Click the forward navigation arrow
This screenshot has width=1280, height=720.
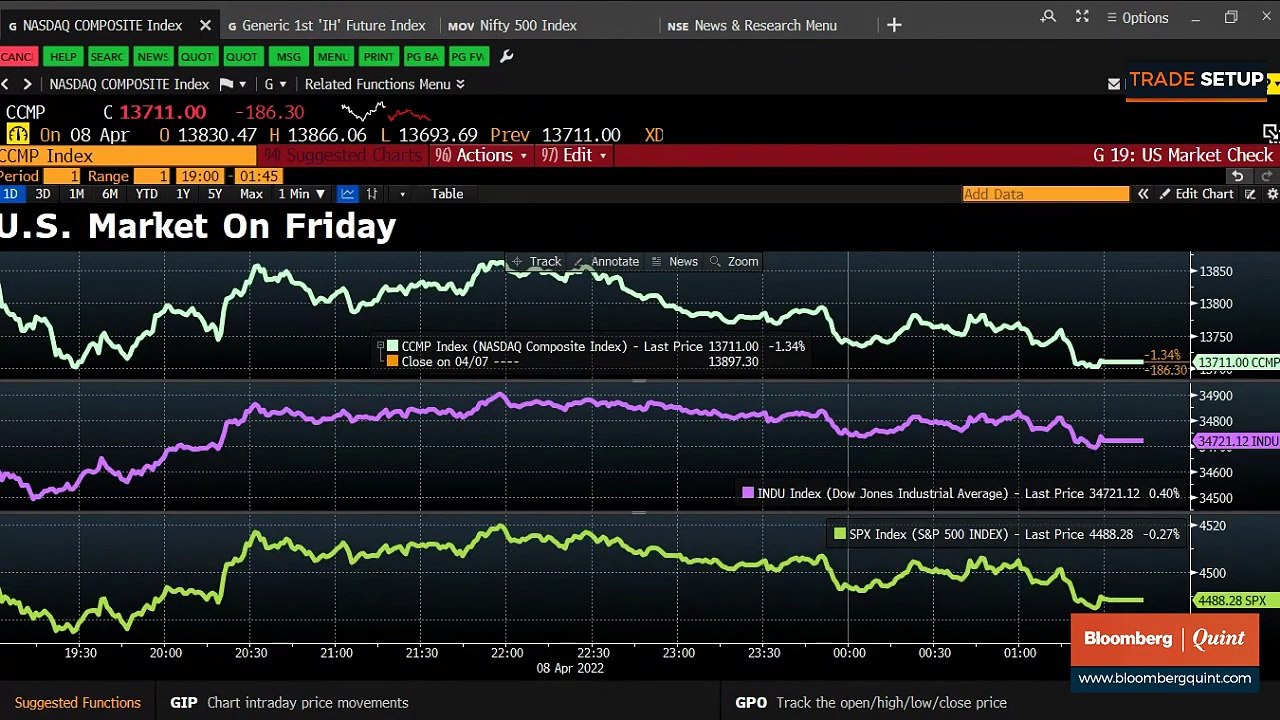27,84
